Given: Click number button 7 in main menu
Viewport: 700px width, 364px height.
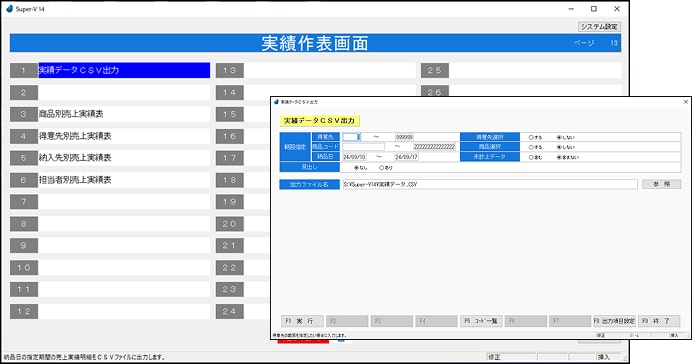Looking at the screenshot, I should (x=24, y=201).
